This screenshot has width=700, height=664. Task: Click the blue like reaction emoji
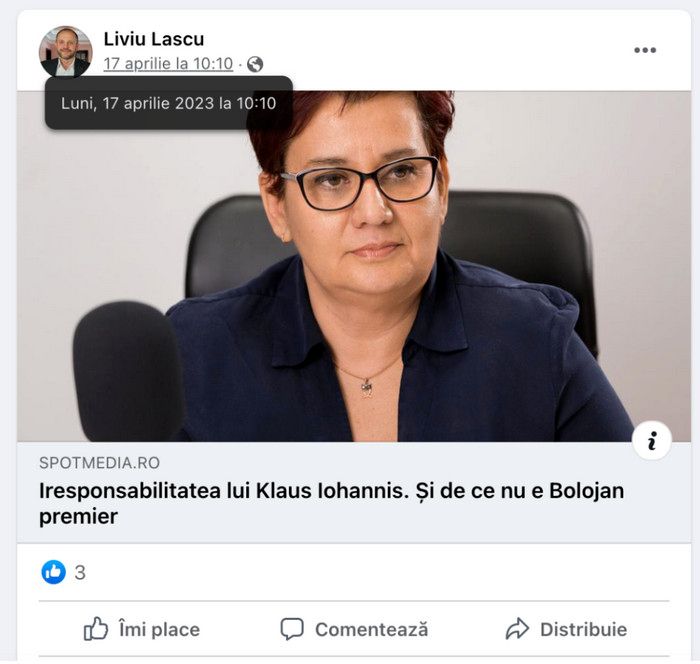[x=54, y=572]
